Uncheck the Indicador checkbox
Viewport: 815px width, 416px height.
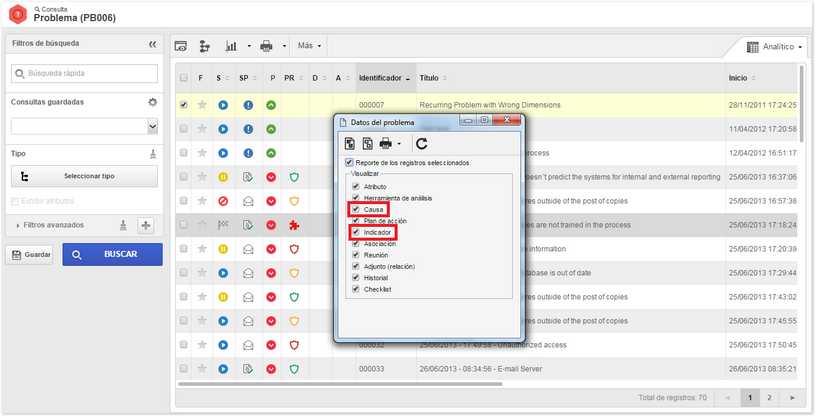pos(356,232)
